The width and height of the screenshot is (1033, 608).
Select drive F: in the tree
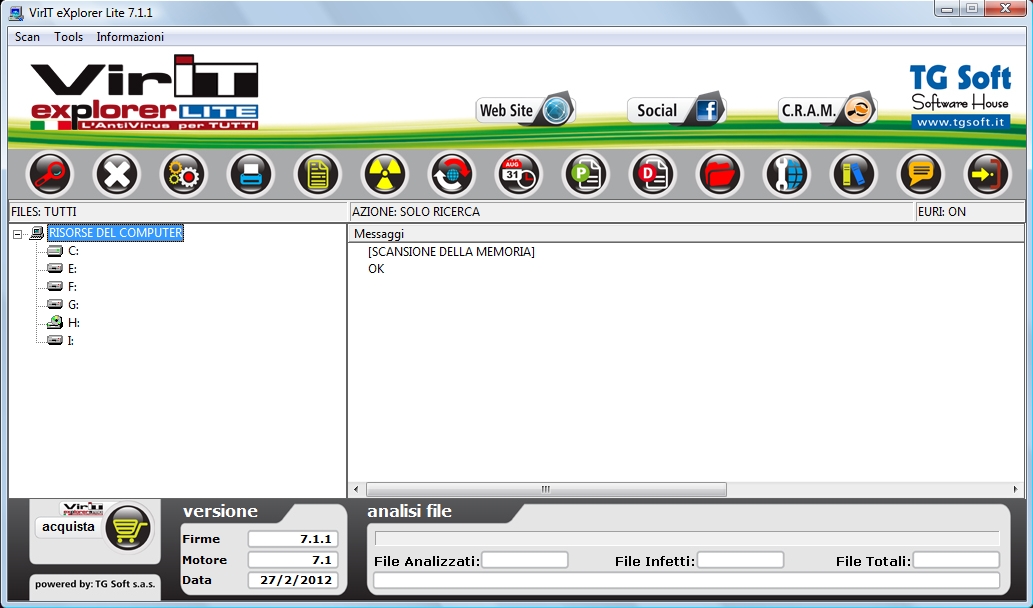coord(72,287)
